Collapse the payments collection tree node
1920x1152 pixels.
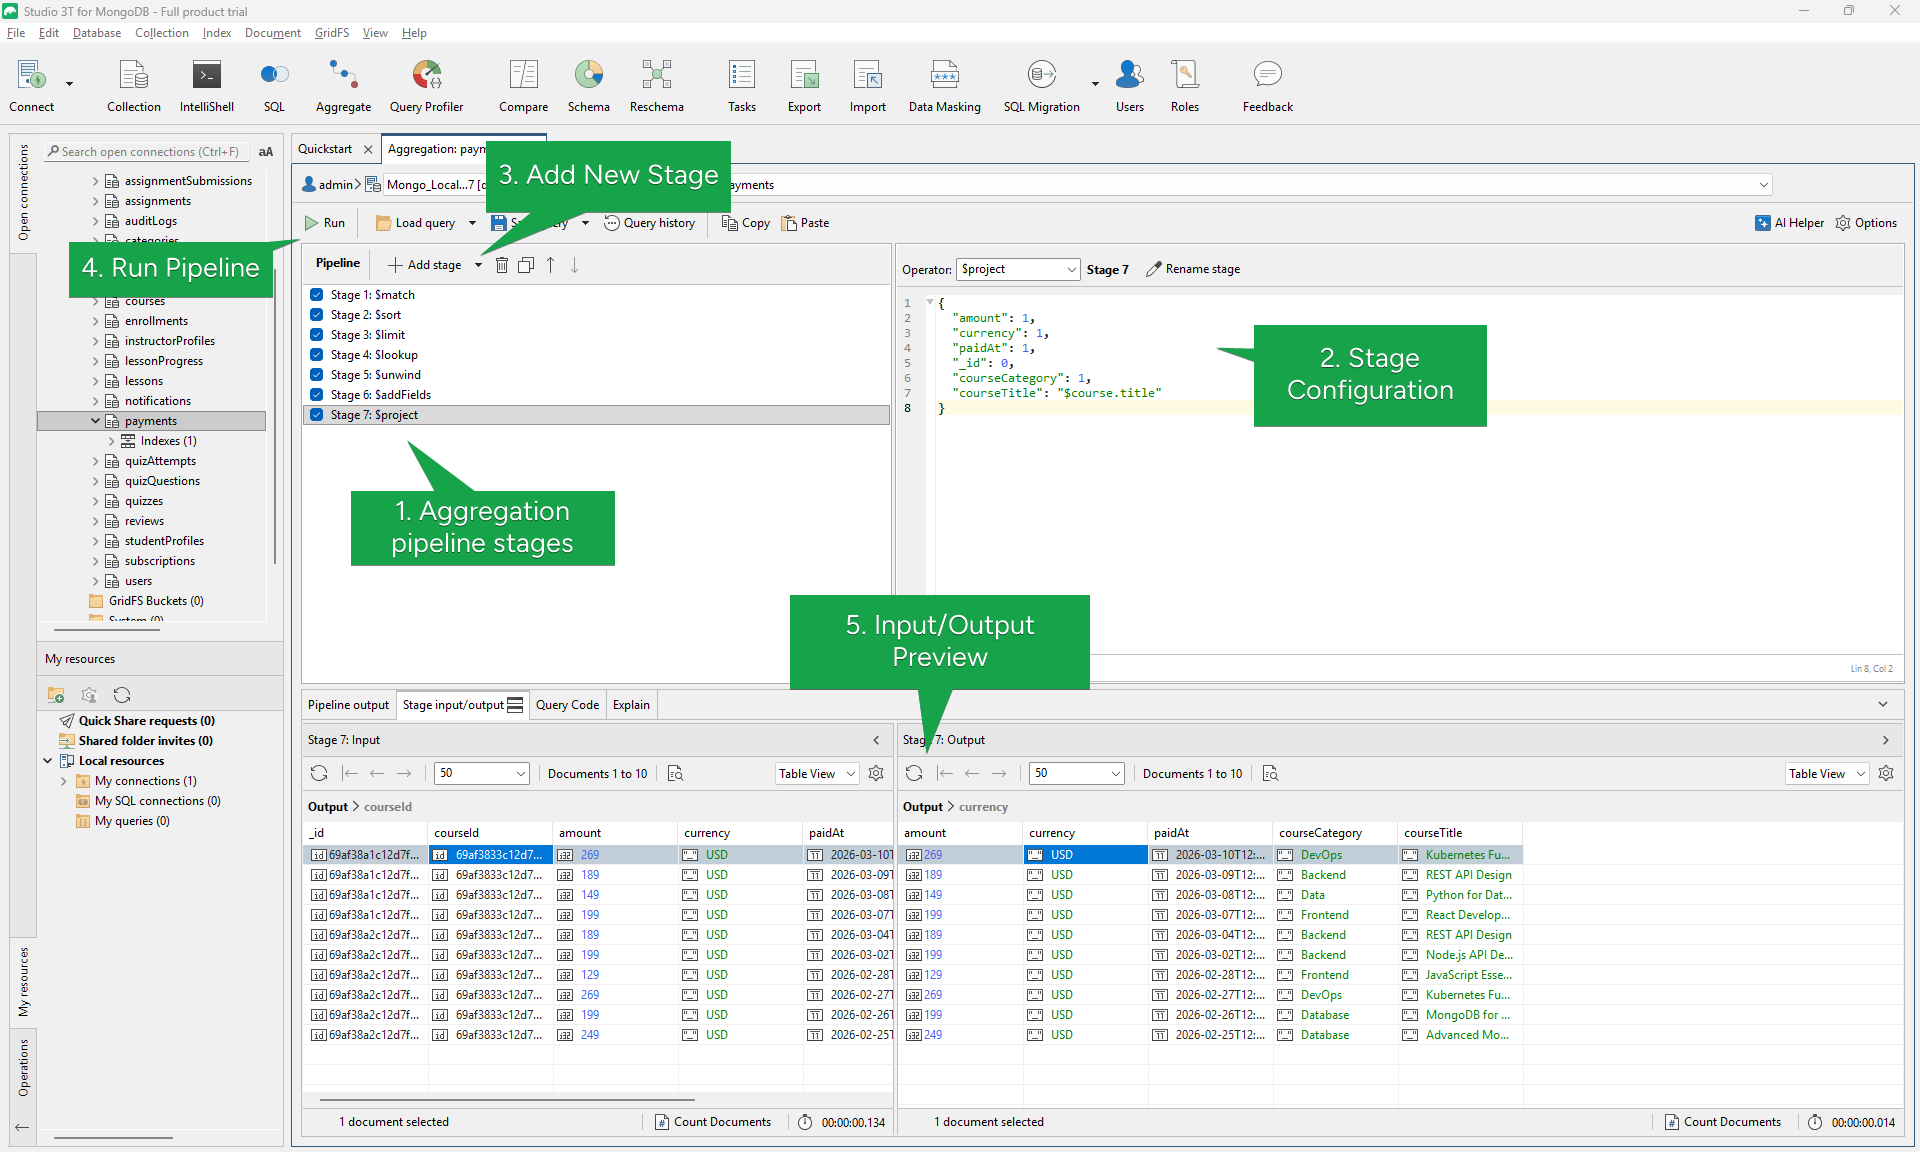pyautogui.click(x=95, y=421)
